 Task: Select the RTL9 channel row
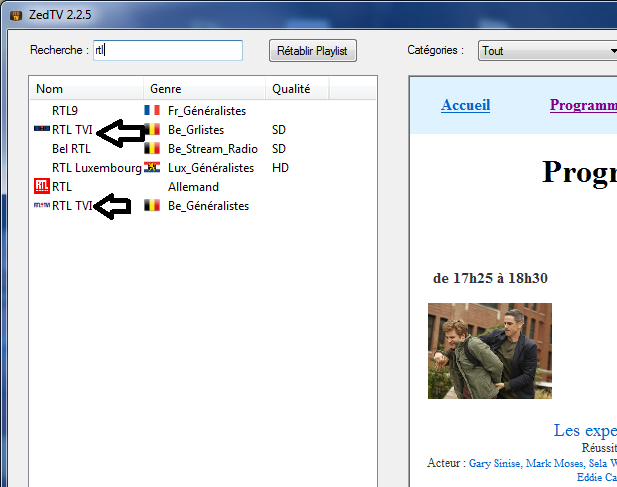(203, 111)
